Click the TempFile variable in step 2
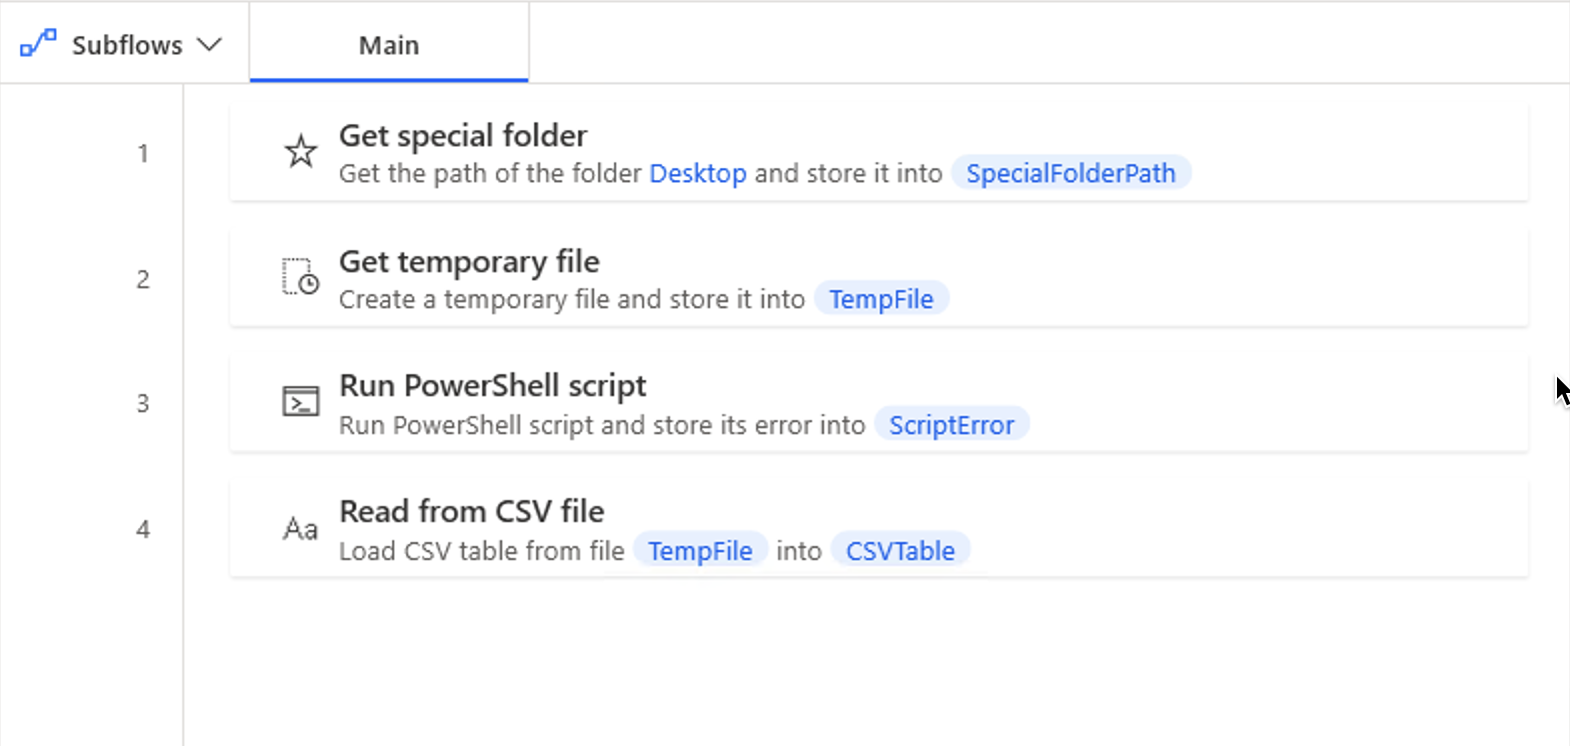The image size is (1570, 746). click(881, 299)
